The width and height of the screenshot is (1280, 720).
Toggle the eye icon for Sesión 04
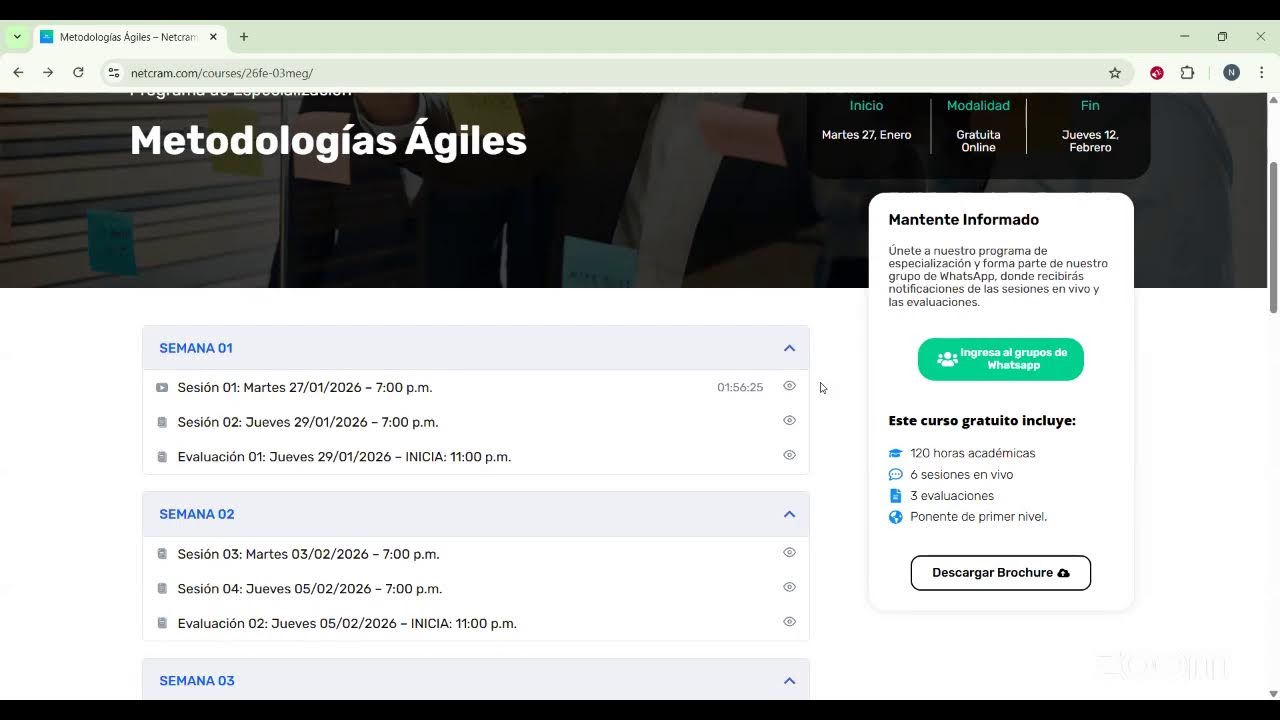[x=789, y=587]
